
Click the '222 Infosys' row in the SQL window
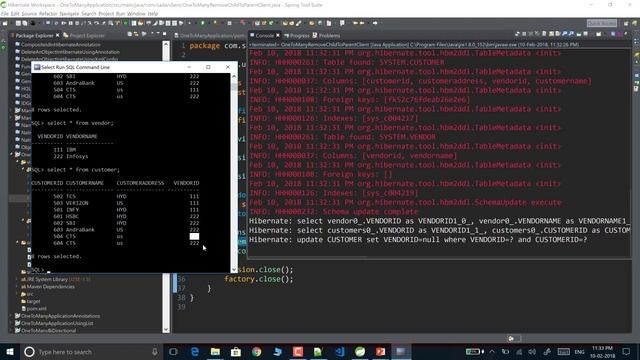coord(70,156)
